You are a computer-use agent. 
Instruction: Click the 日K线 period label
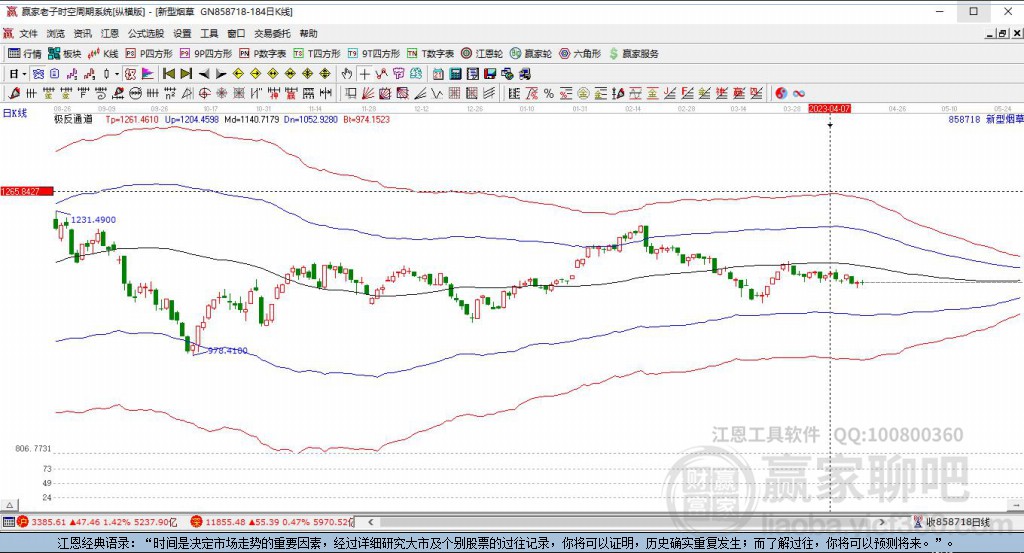coord(15,113)
